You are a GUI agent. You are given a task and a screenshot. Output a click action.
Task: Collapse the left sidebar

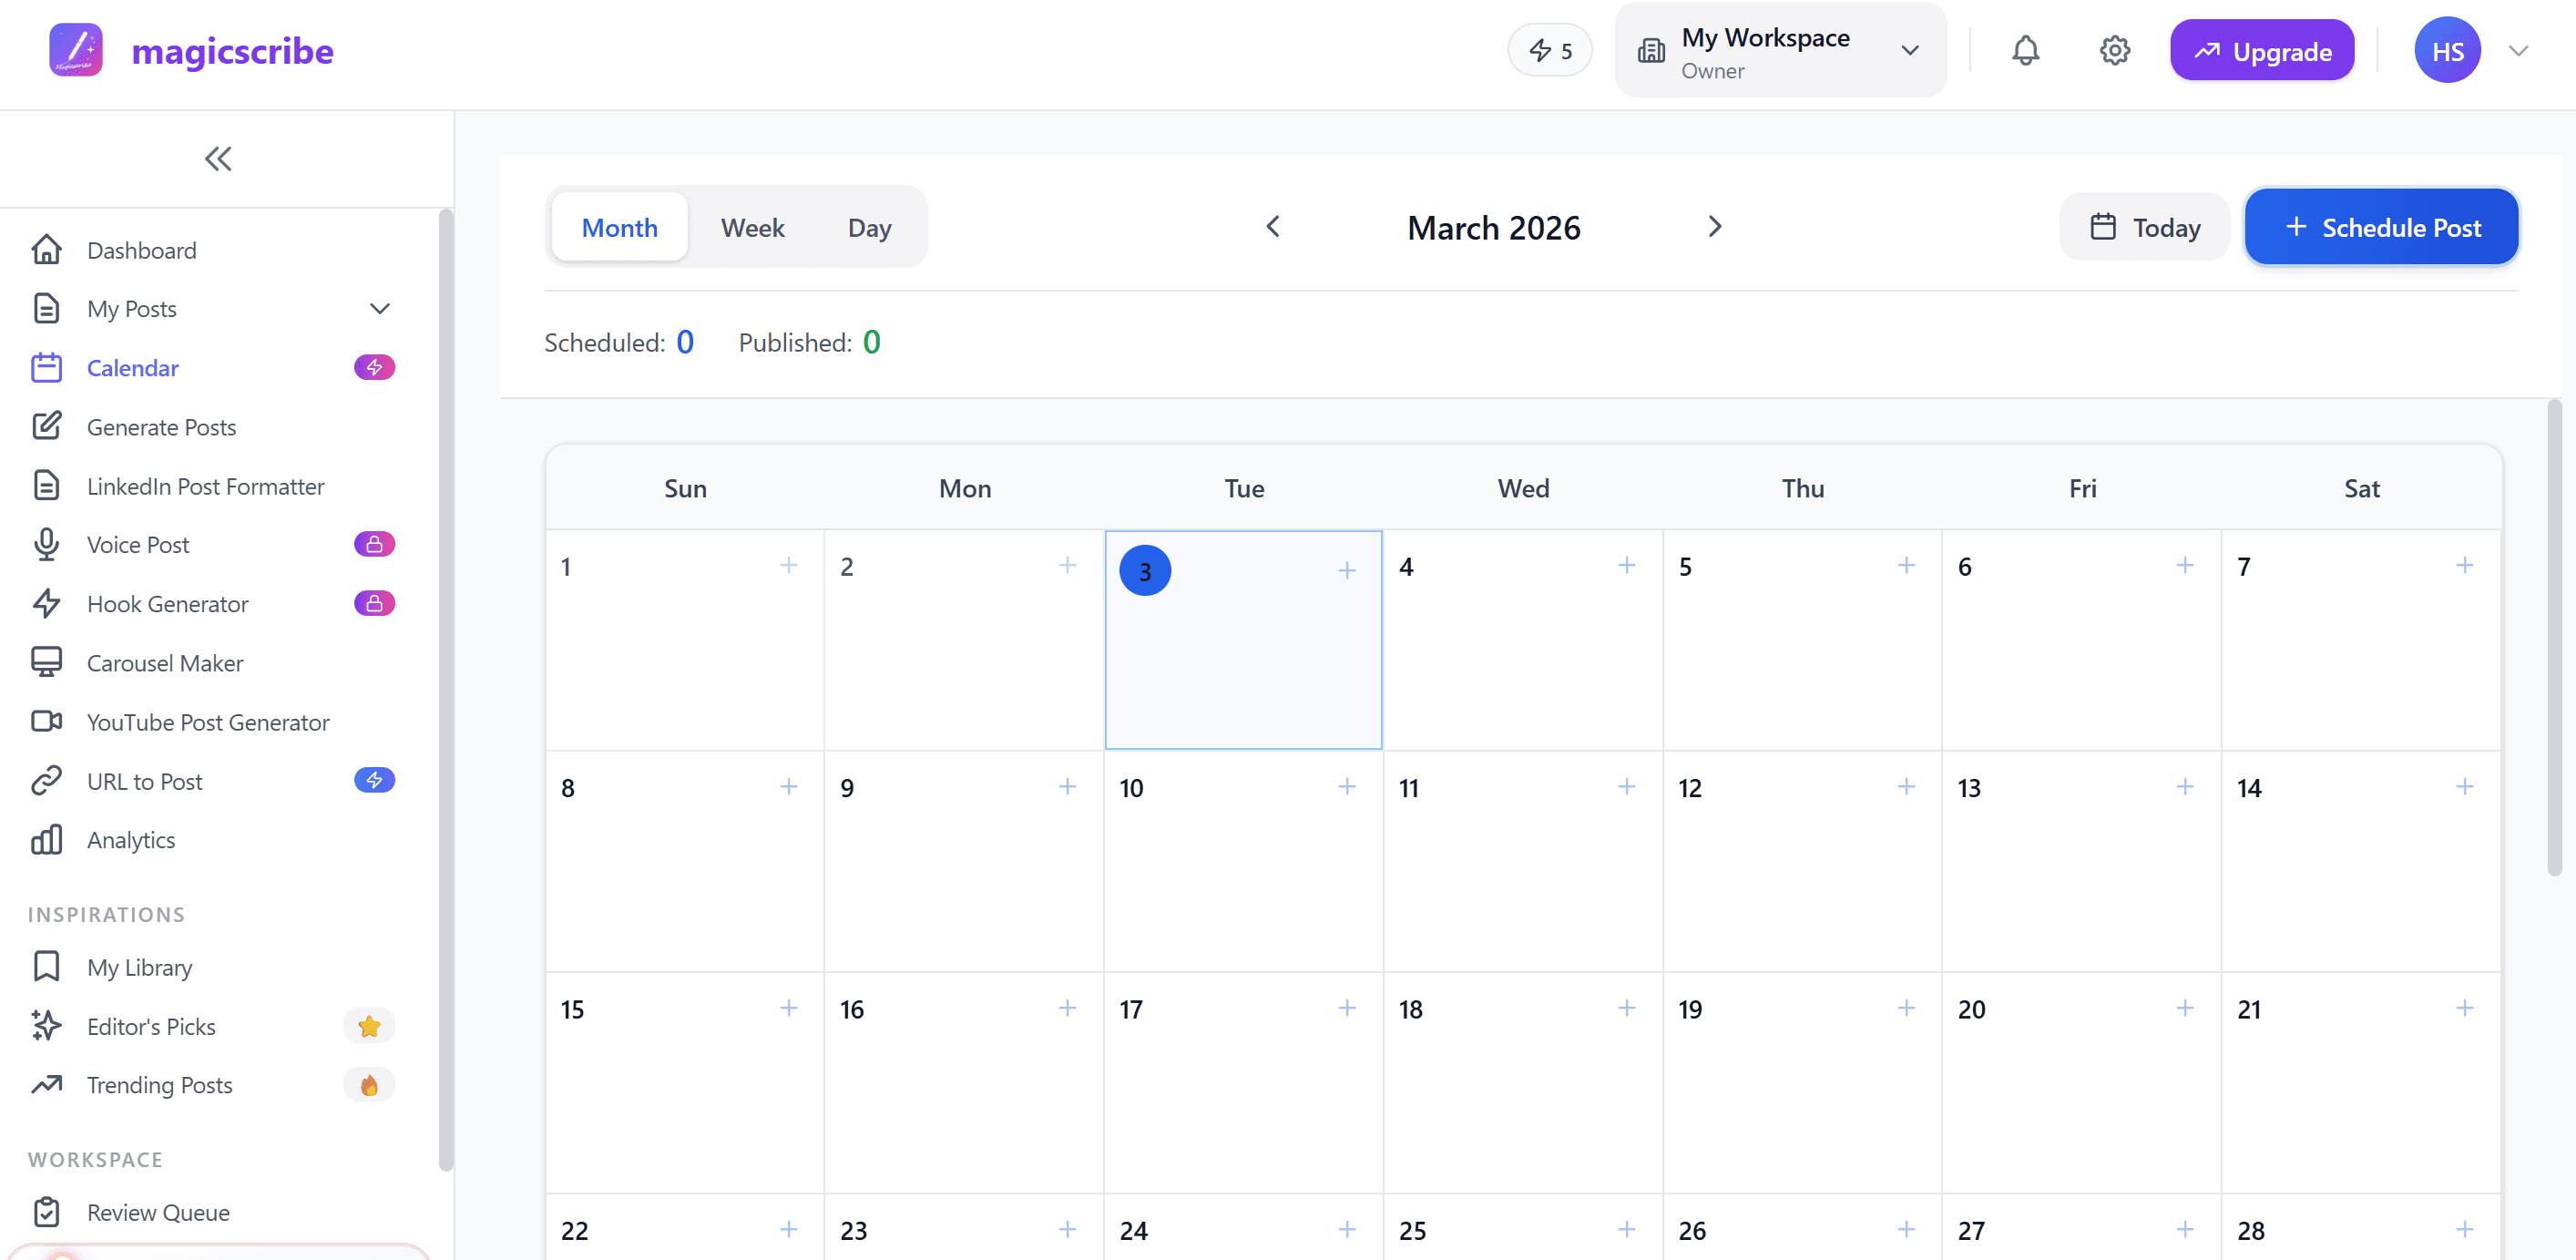(x=218, y=158)
